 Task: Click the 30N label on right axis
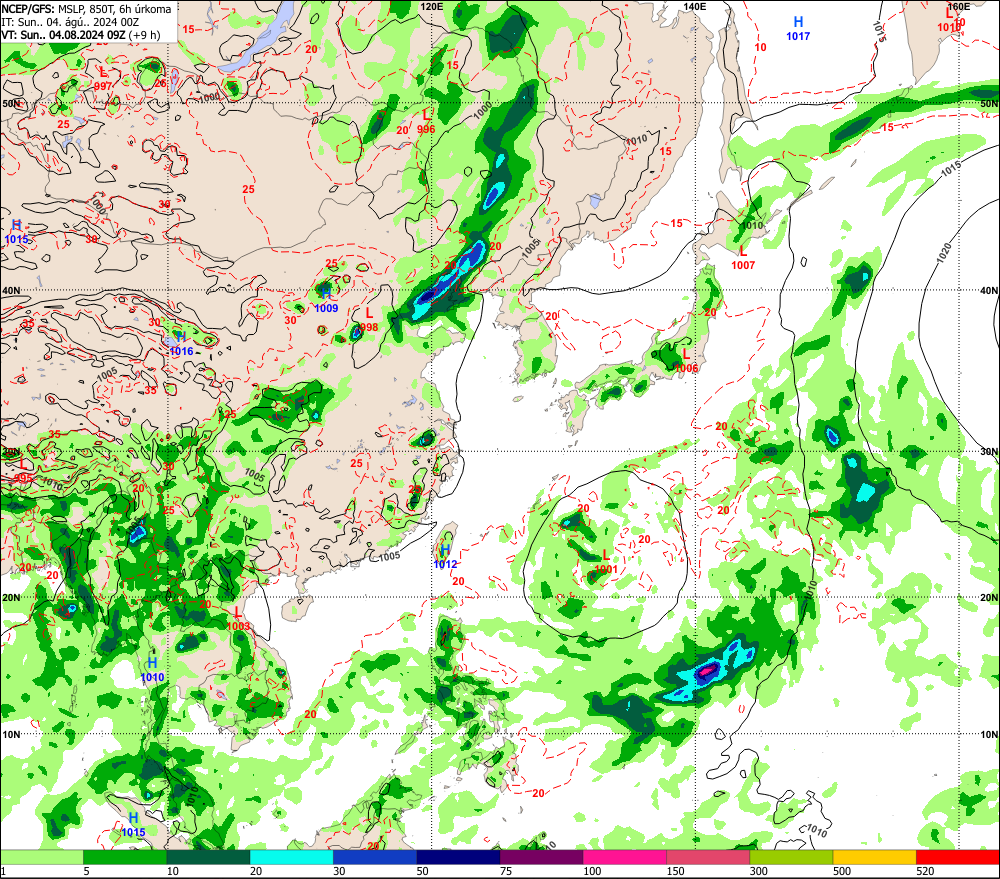(x=989, y=451)
